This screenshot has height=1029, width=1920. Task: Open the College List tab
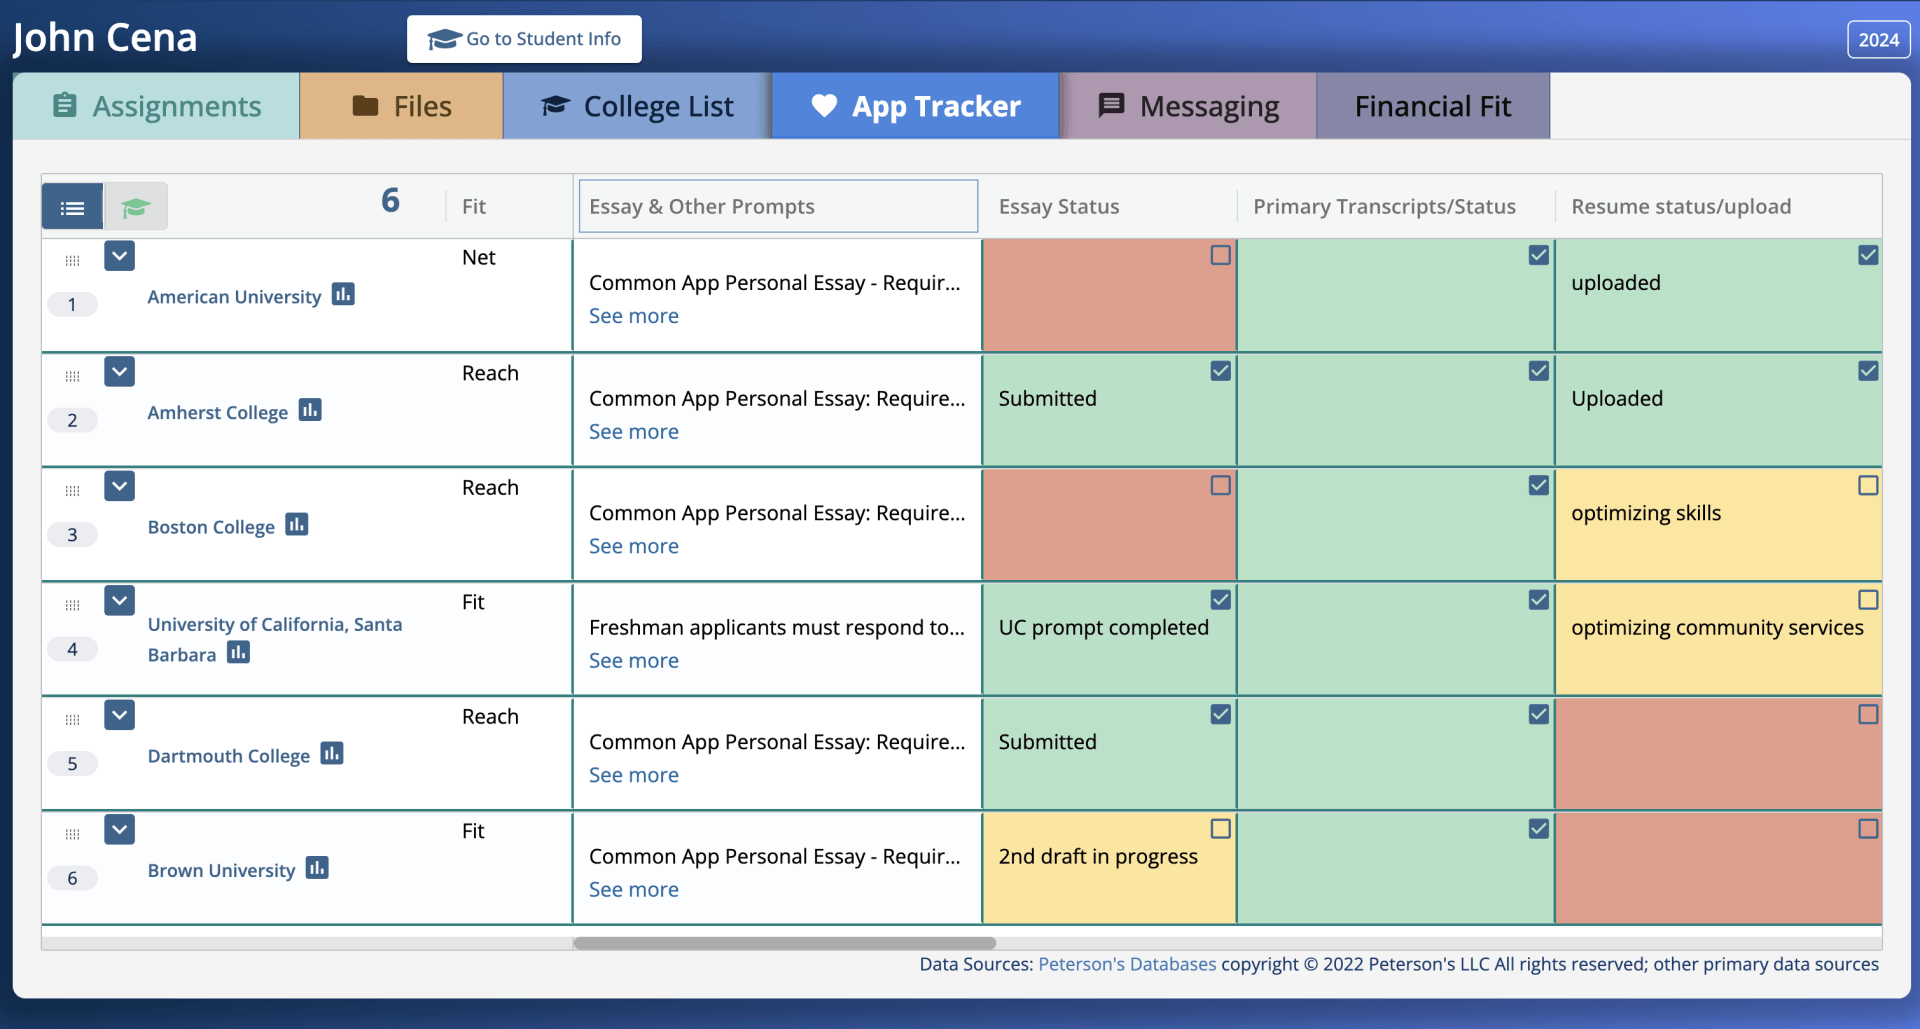(637, 106)
